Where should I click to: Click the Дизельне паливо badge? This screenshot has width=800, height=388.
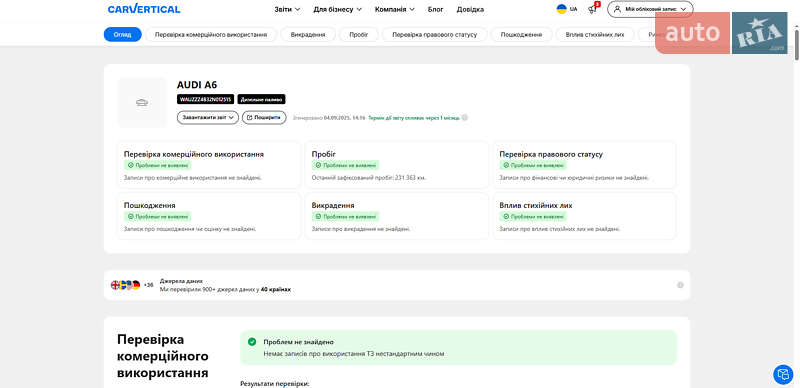(x=262, y=99)
